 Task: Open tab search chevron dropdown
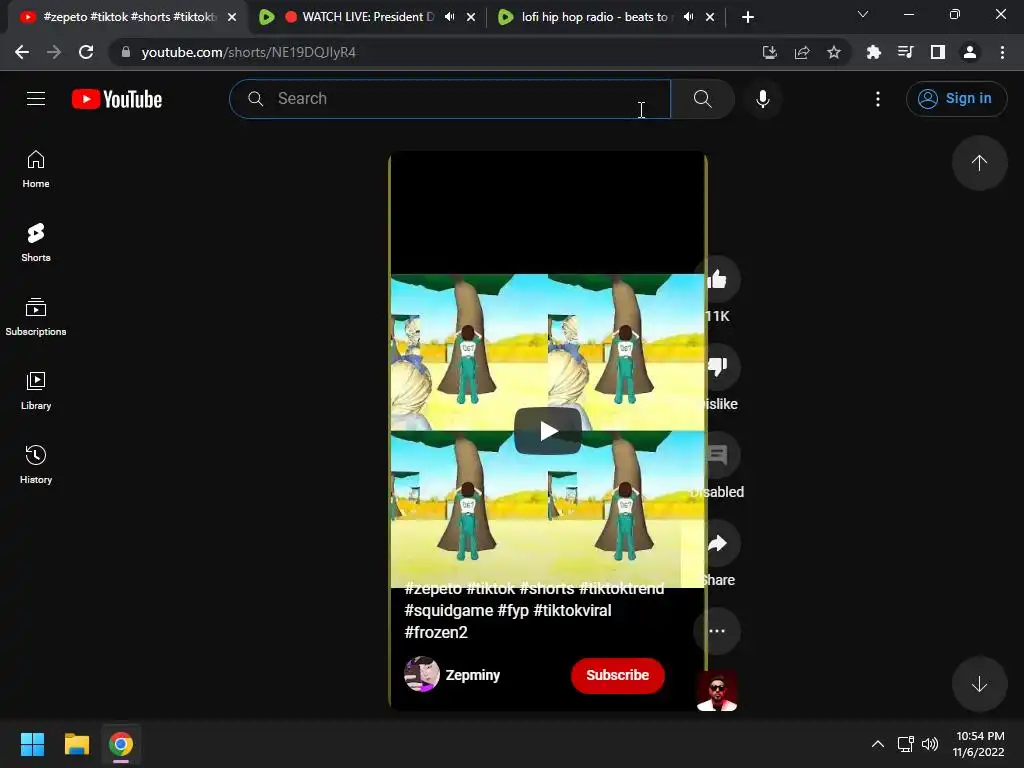pos(863,14)
